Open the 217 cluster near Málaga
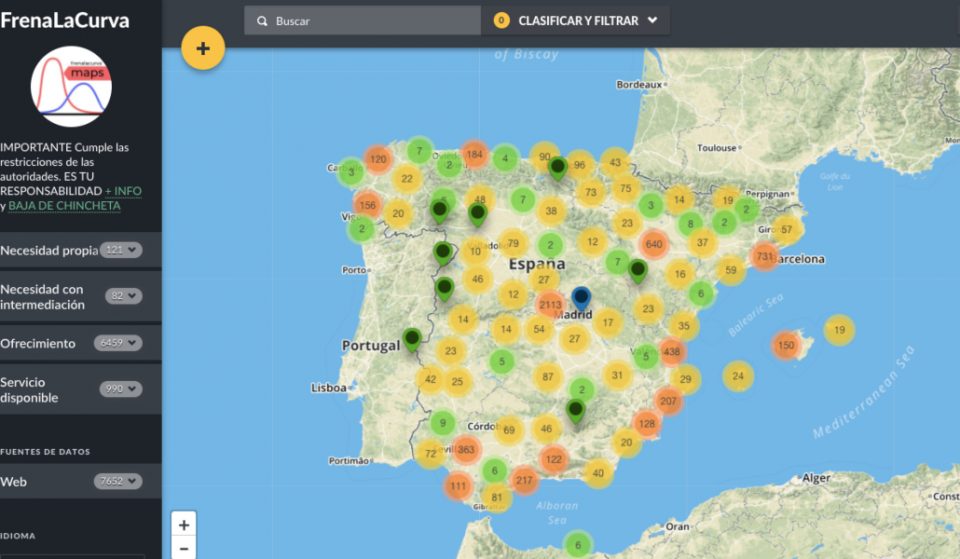960x559 pixels. pos(524,480)
